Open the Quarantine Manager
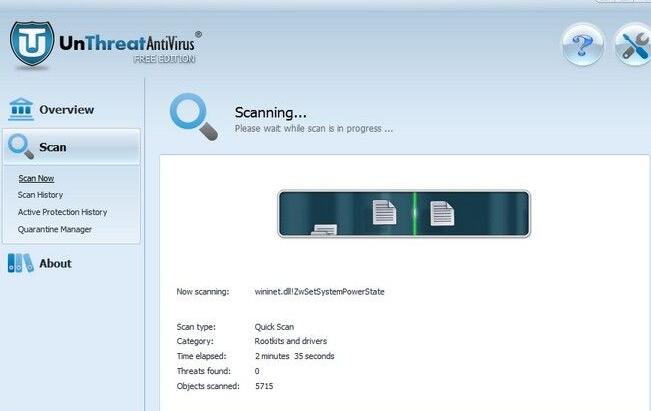Image resolution: width=651 pixels, height=411 pixels. [54, 229]
